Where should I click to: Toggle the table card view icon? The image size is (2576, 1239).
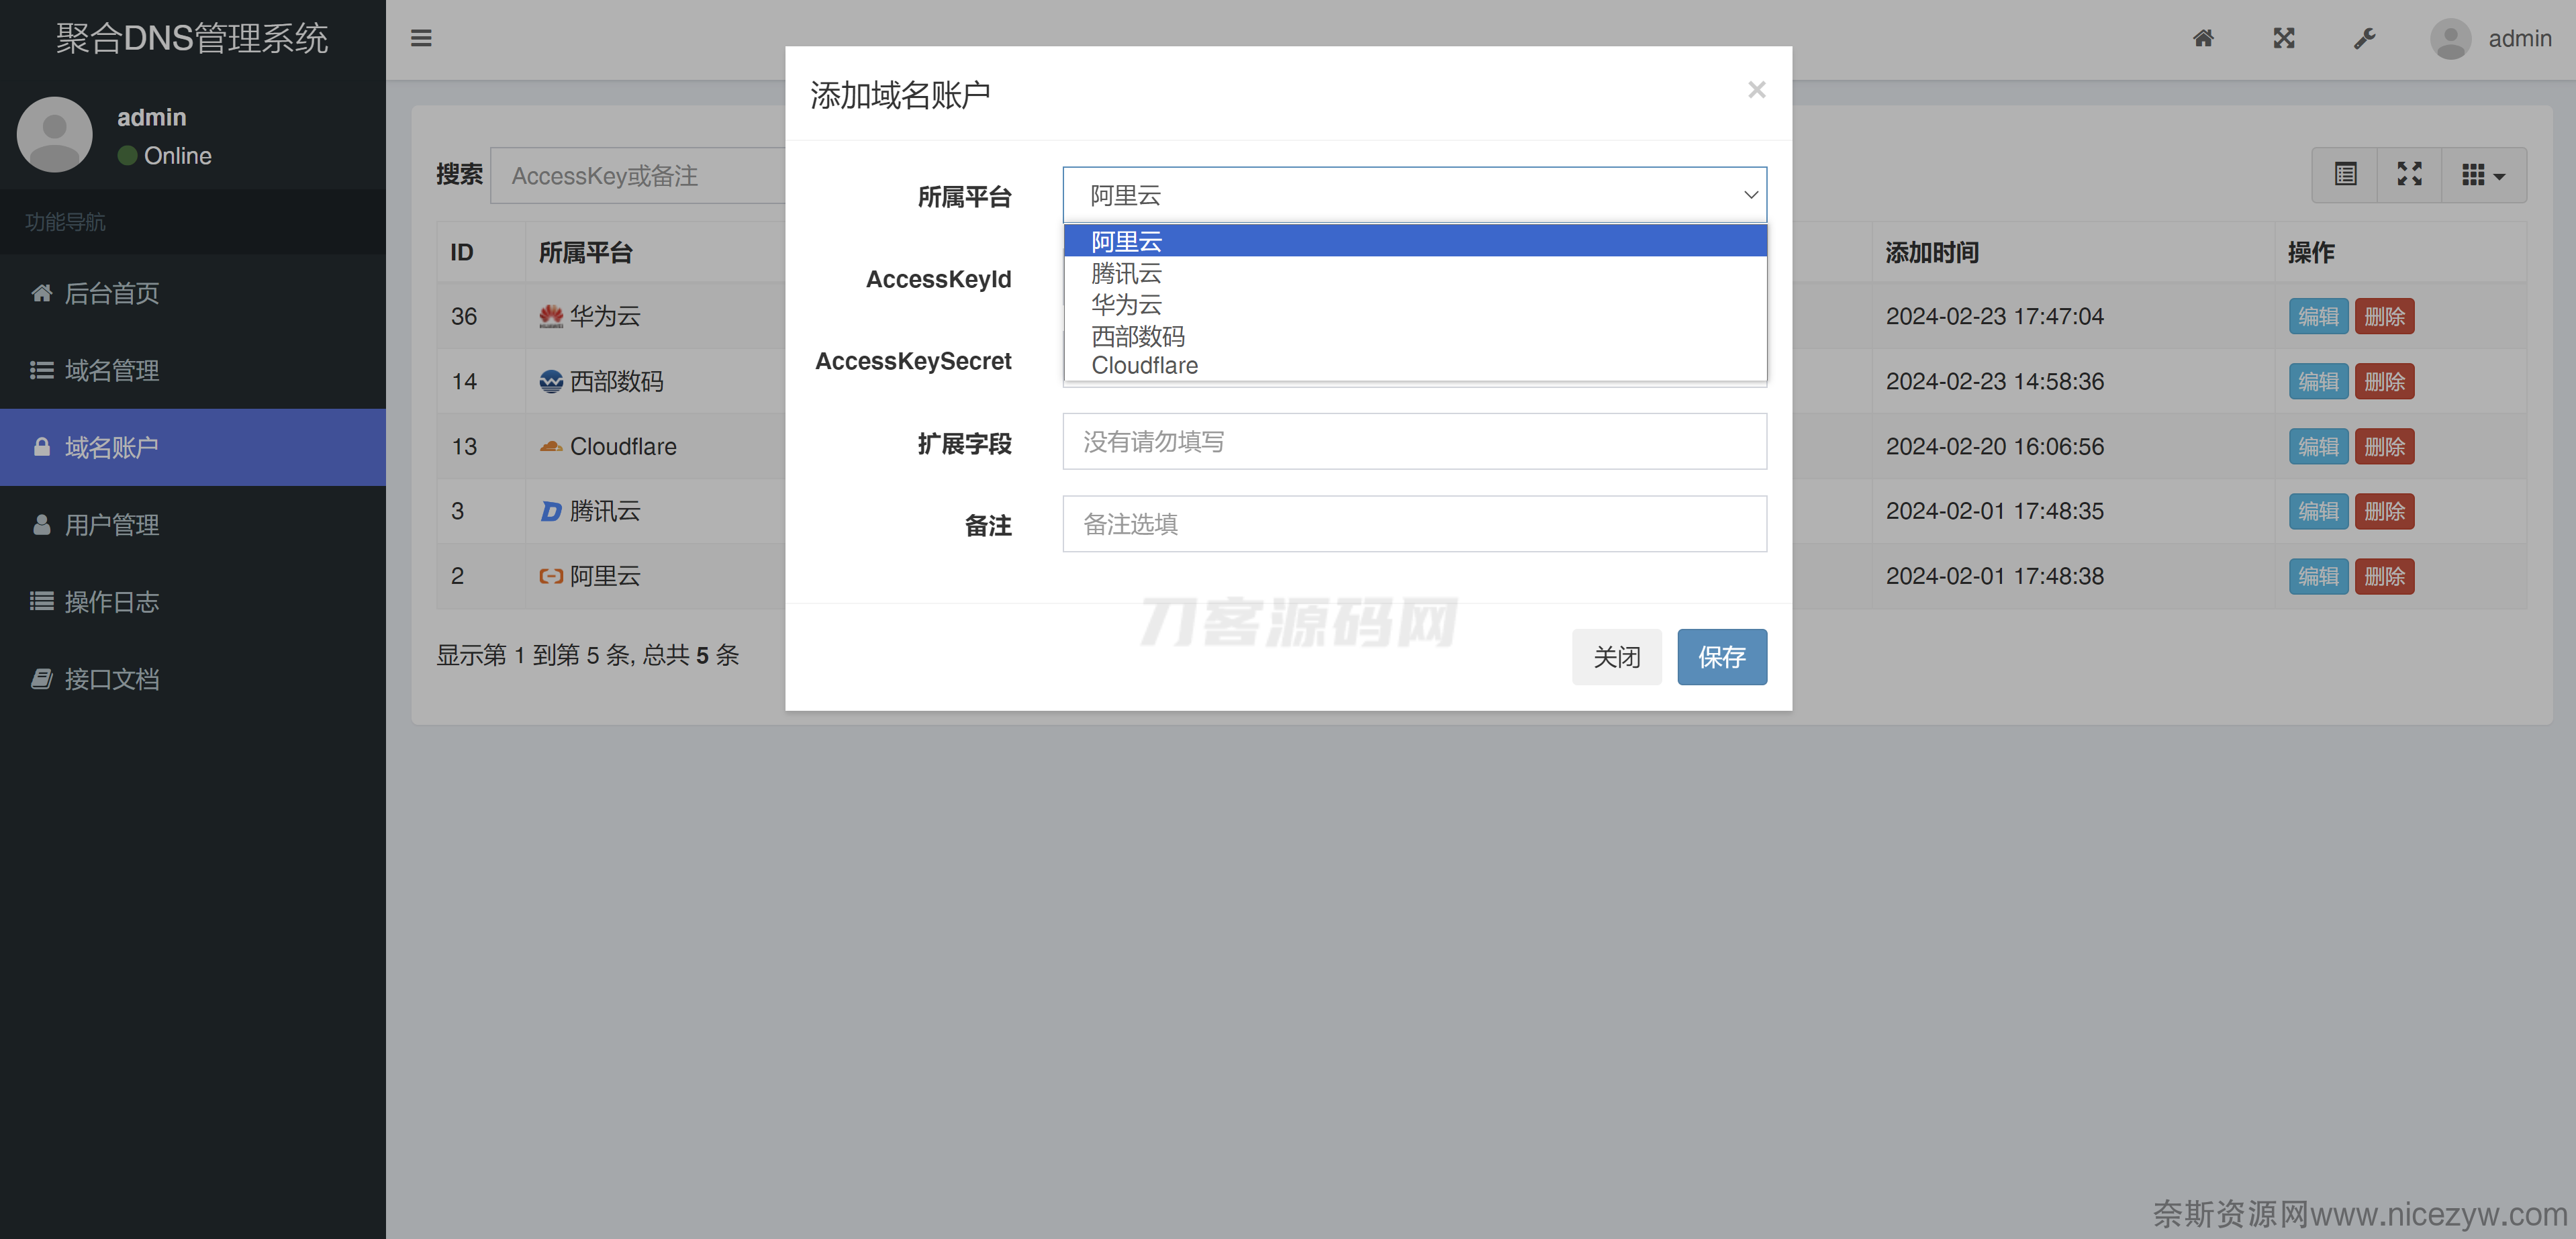2345,175
